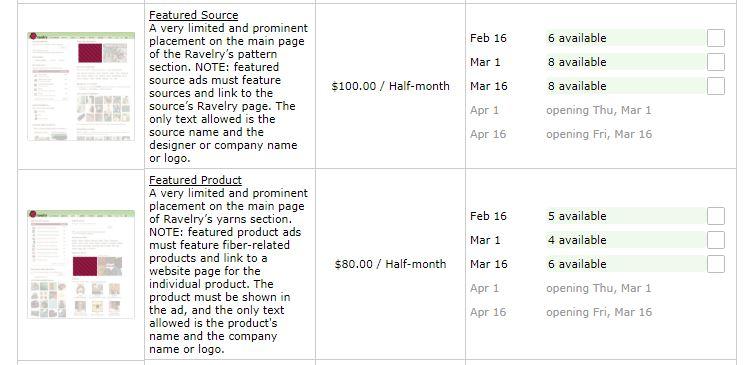
Task: Click the '6 available' bar for Product Mar 16
Action: pyautogui.click(x=625, y=264)
